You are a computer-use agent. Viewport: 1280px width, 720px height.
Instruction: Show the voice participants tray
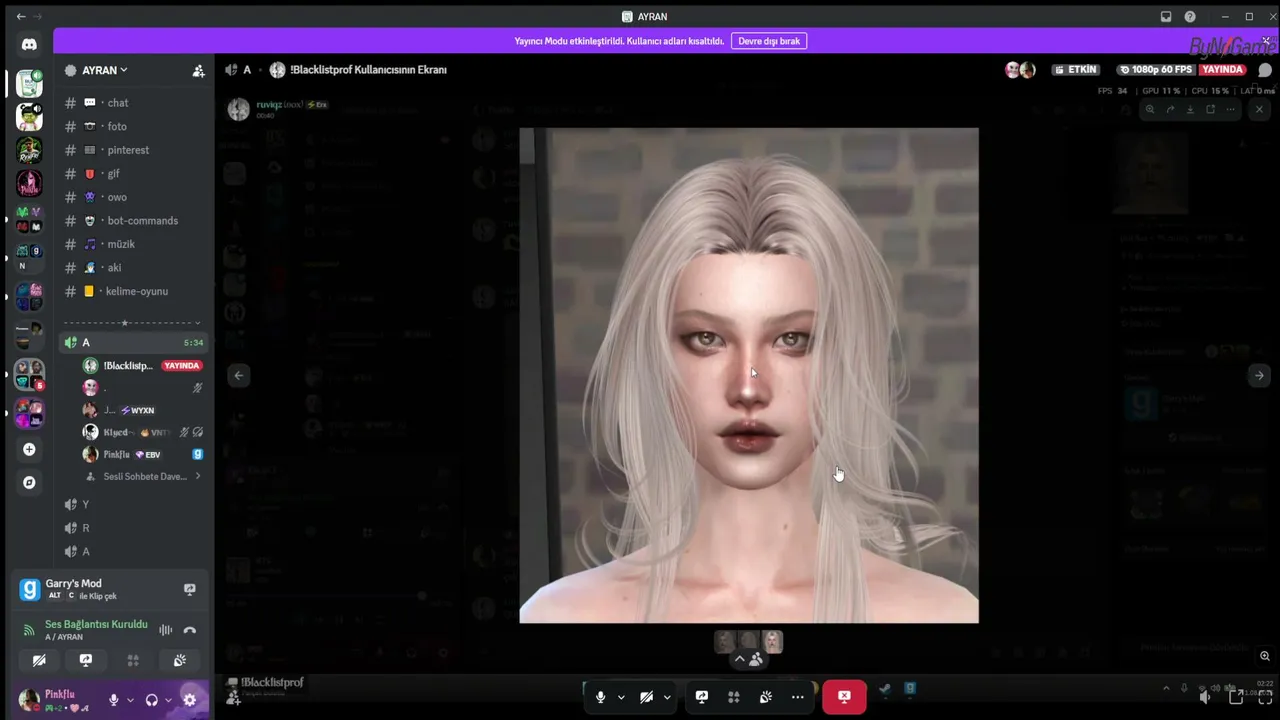coord(748,659)
